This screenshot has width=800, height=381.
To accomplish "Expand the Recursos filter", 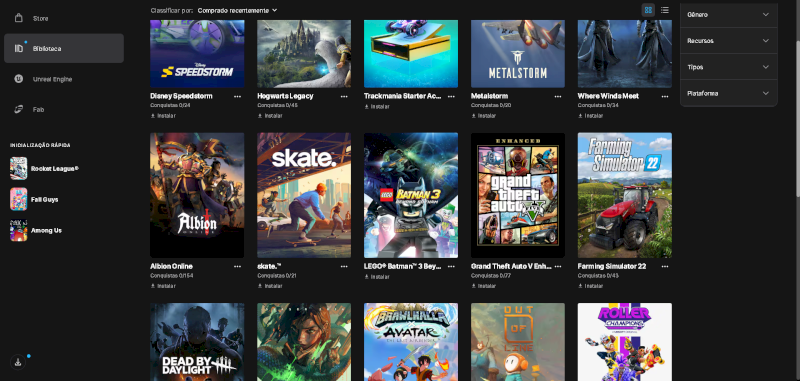I will pyautogui.click(x=729, y=41).
